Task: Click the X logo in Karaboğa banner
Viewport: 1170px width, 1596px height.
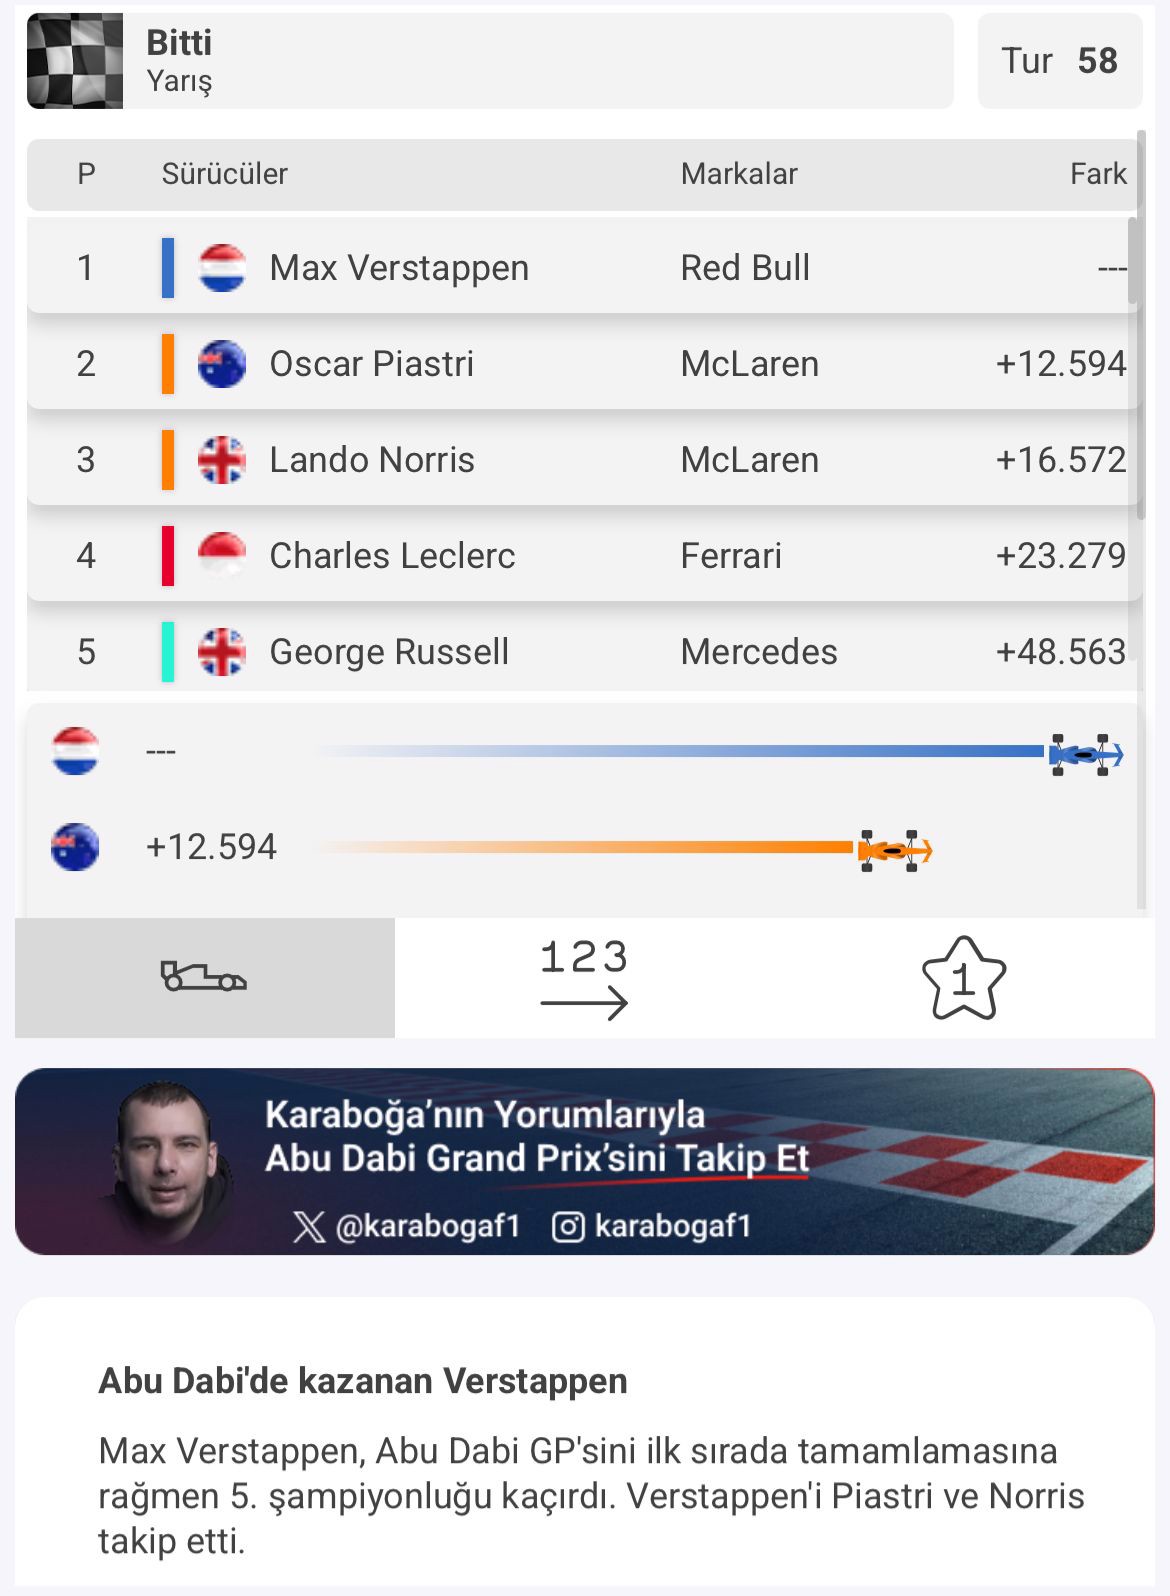Action: [309, 1226]
